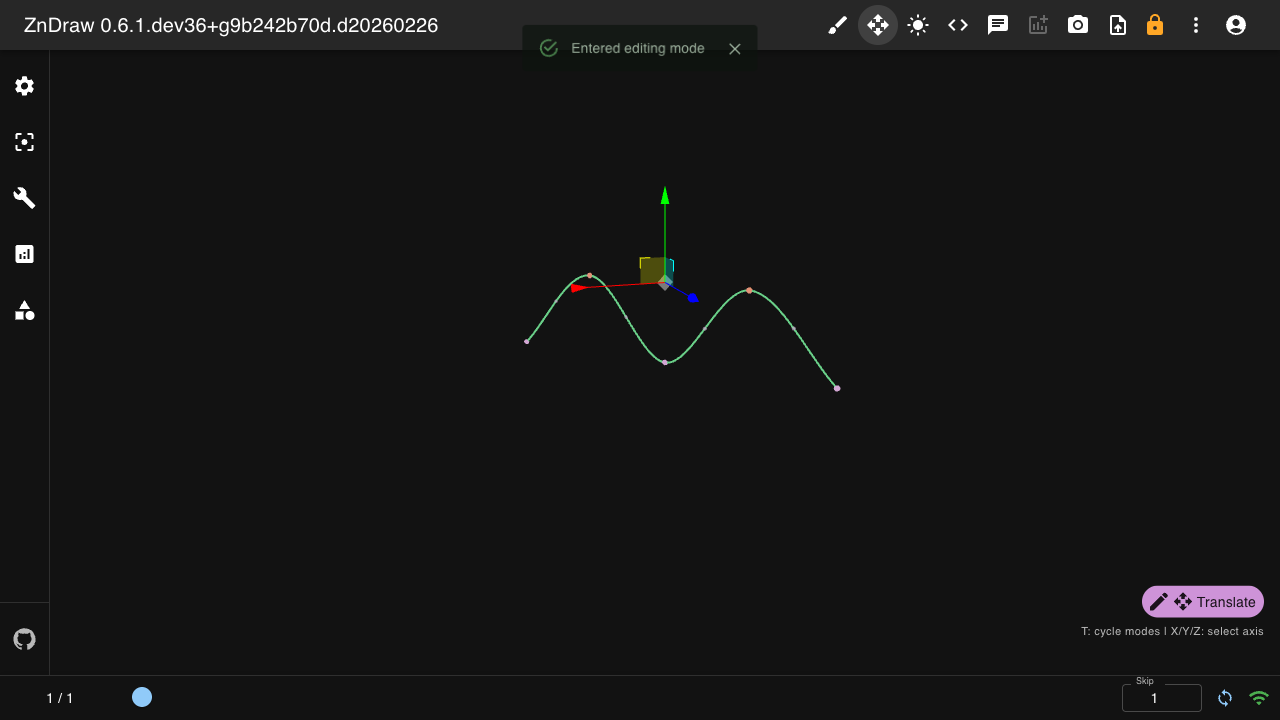The image size is (1280, 720).
Task: Open the analysis chart sidebar icon
Action: point(25,254)
